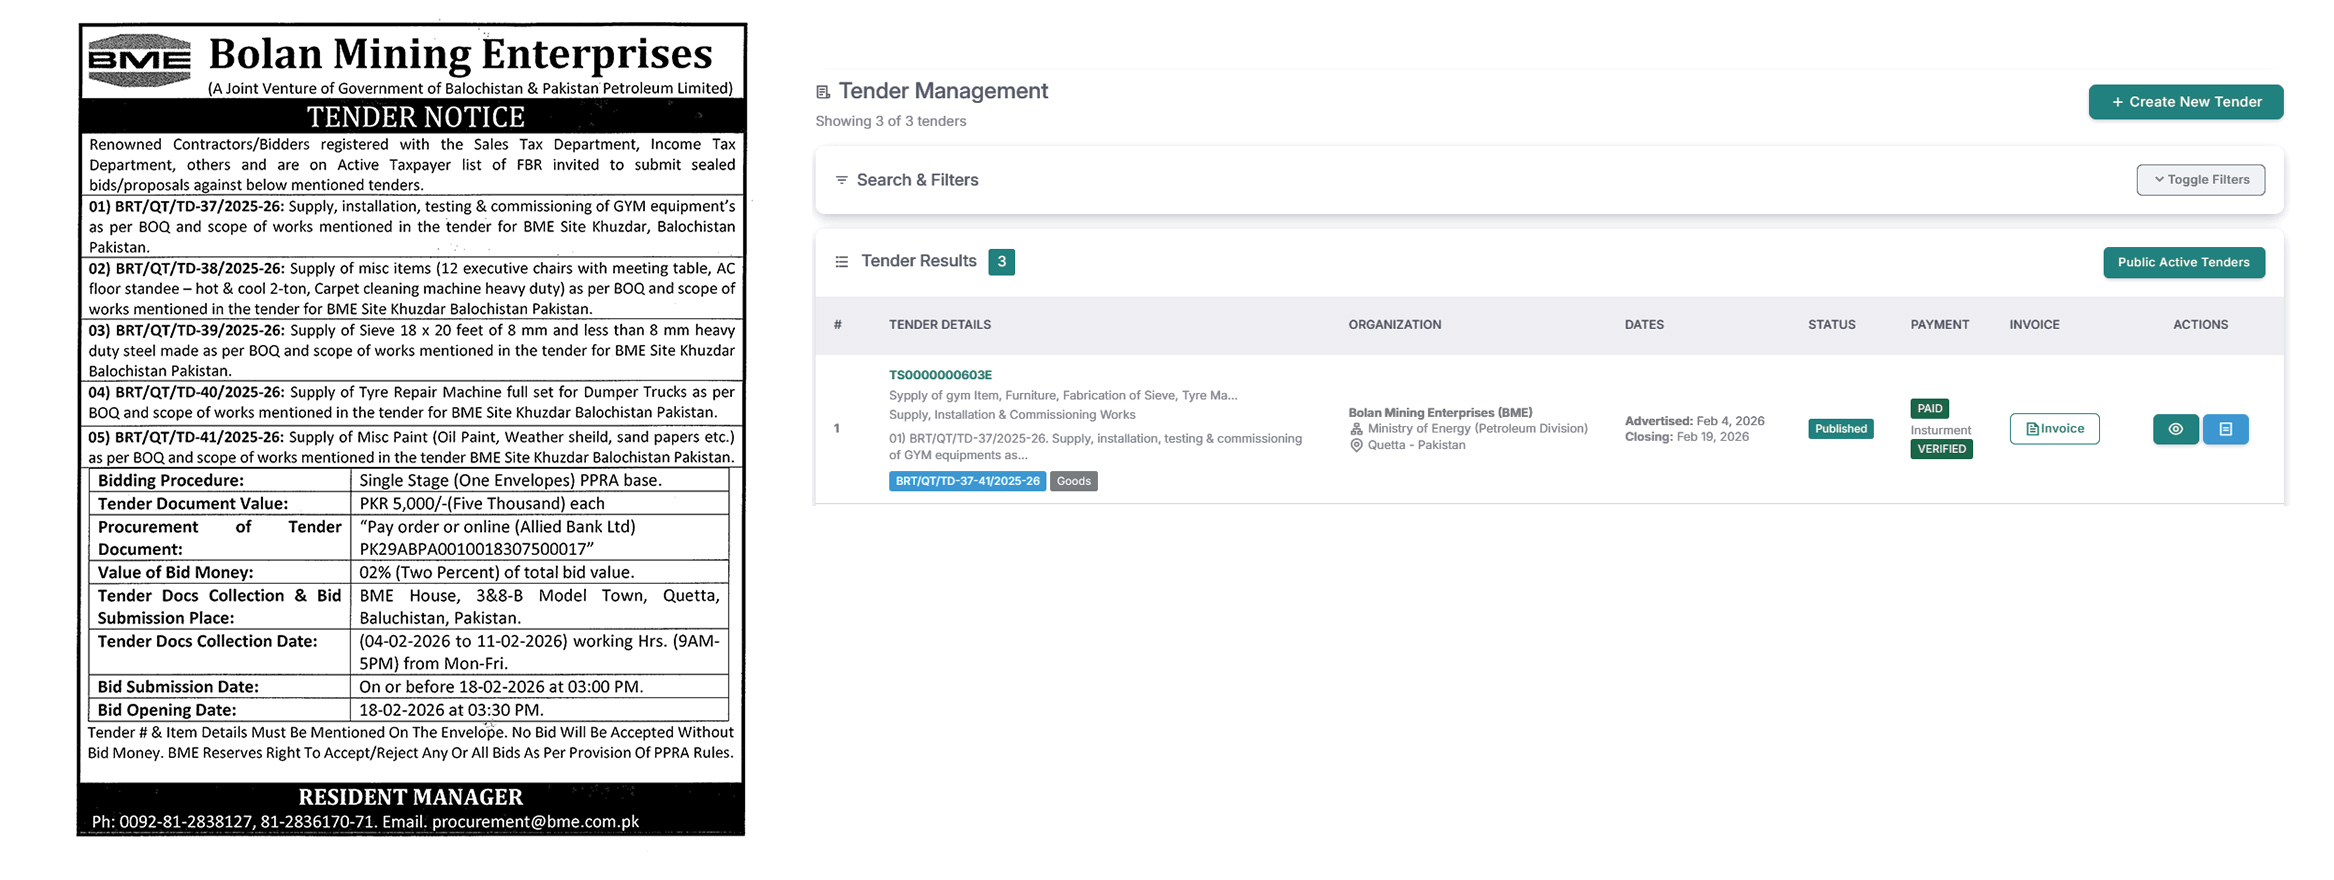Expand the Search & Filters panel header
The image size is (2334, 880).
click(x=917, y=180)
